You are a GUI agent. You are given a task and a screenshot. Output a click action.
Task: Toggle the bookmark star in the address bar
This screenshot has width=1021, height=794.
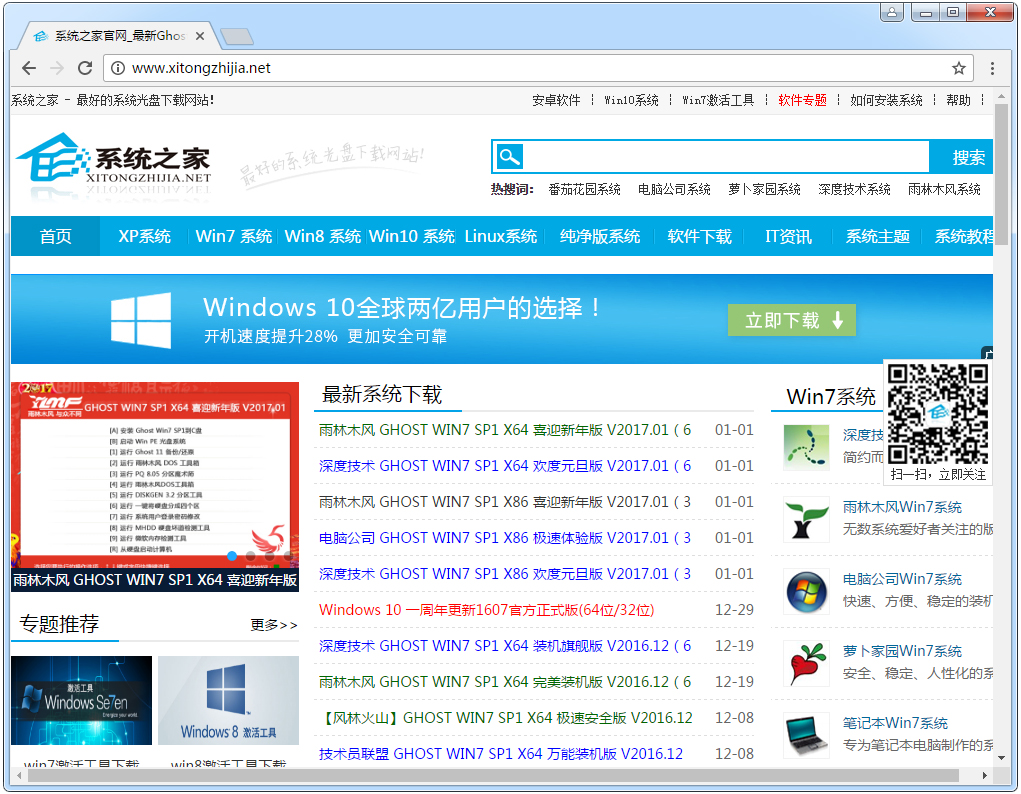(957, 68)
